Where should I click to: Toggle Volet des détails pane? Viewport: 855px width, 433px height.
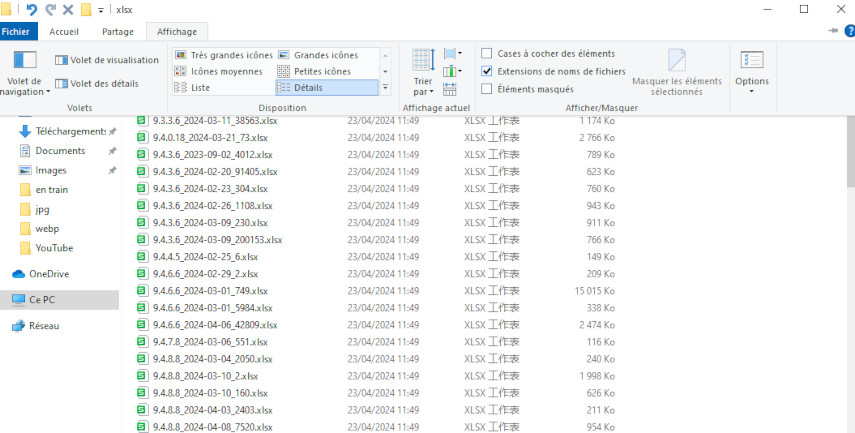(97, 83)
